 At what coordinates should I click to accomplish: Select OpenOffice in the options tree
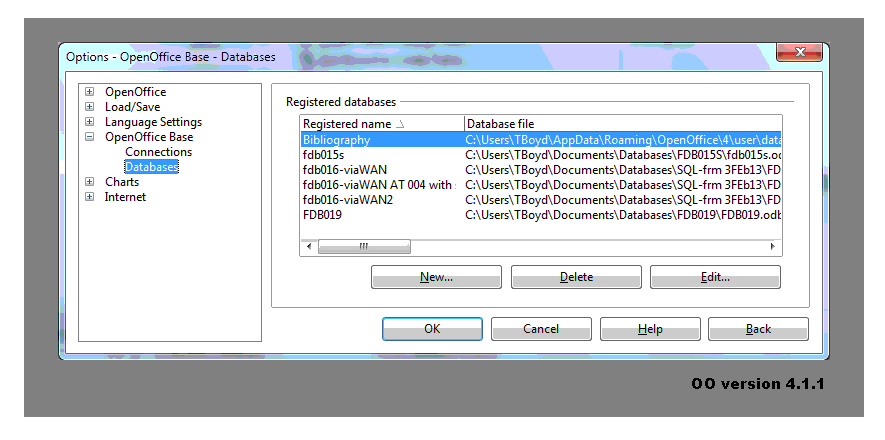(x=135, y=92)
